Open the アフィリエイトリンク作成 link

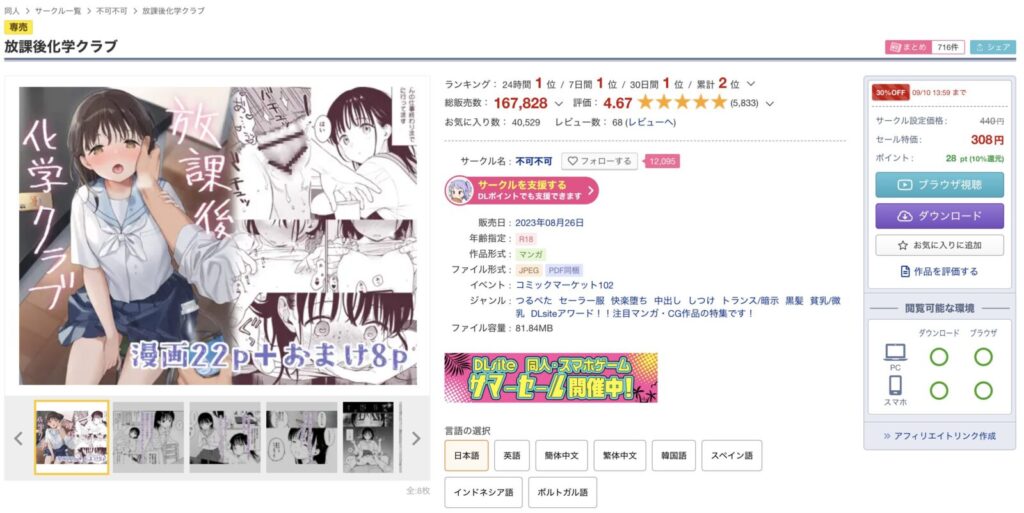[x=939, y=436]
